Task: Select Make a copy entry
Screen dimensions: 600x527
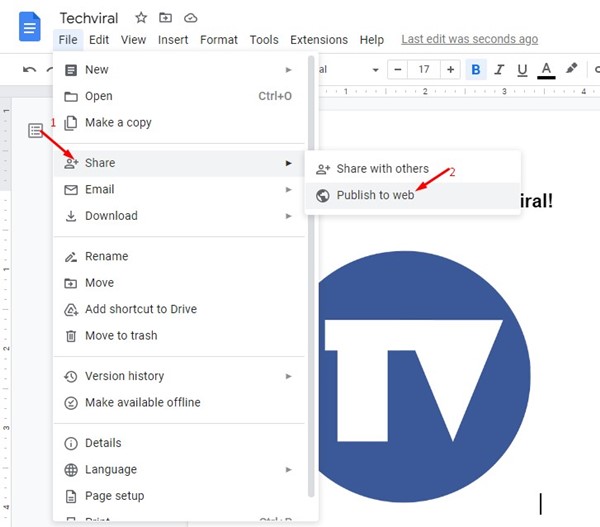Action: tap(178, 122)
